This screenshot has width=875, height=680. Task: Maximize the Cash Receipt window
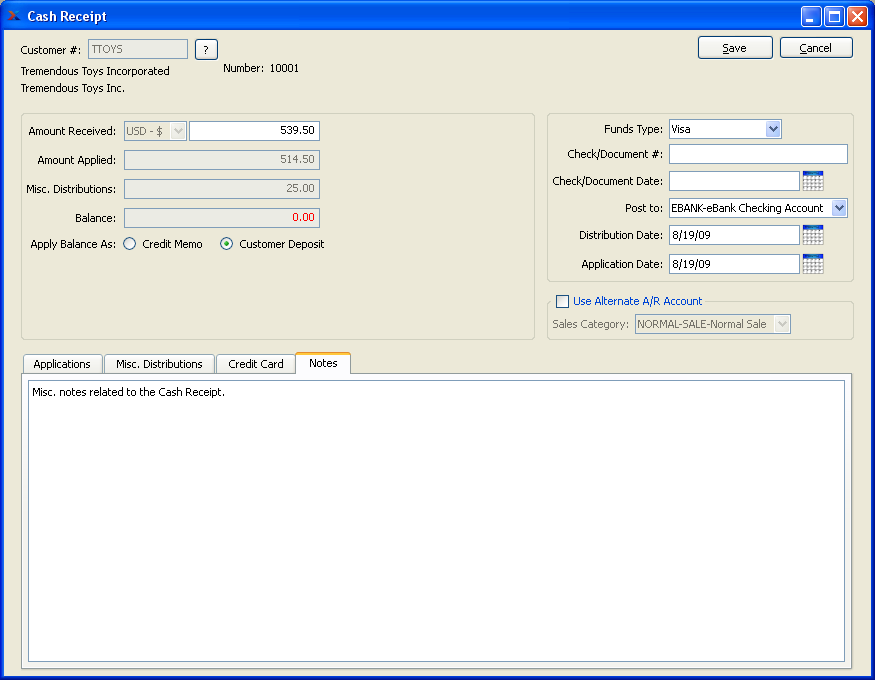834,17
